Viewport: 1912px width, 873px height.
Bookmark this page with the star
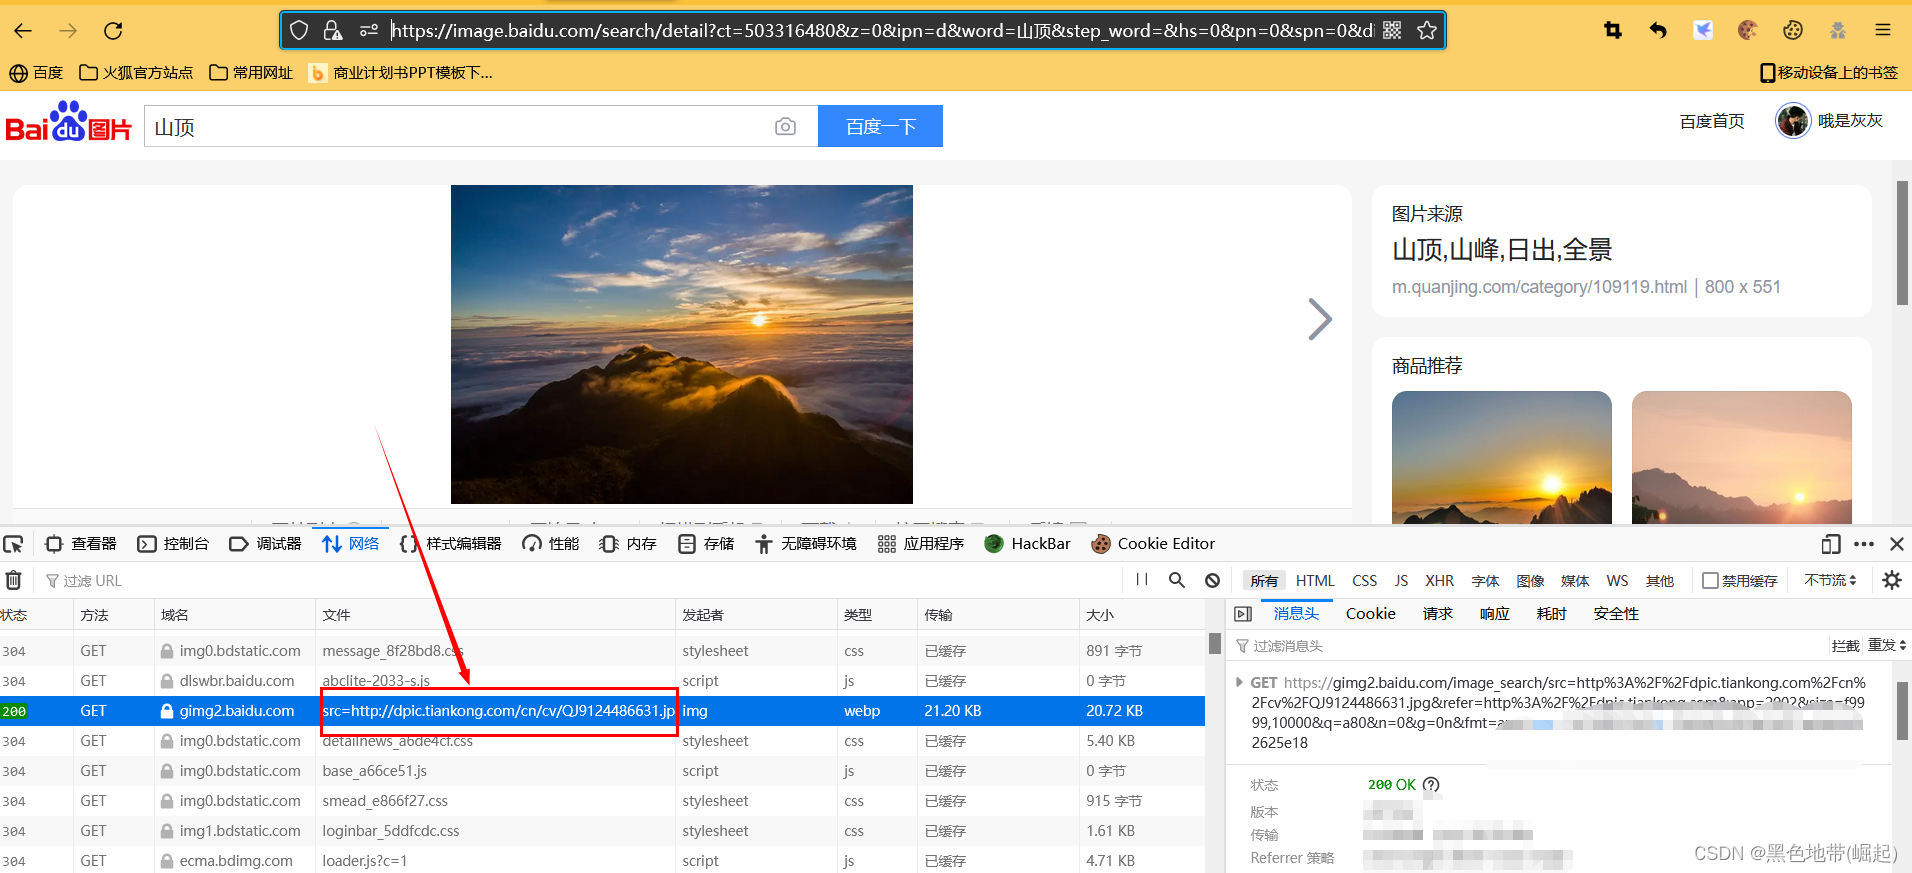(x=1427, y=31)
